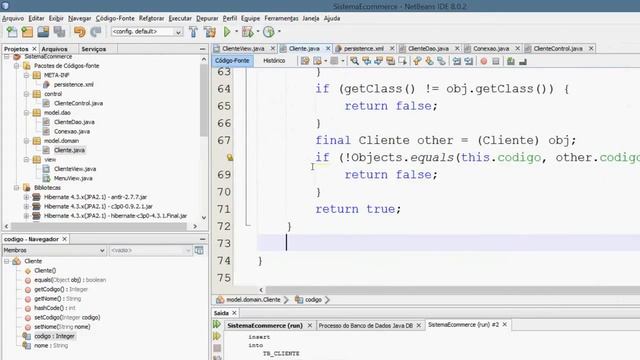Viewport: 640px width, 360px height.
Task: Select setNome(String nome) in Navigator
Action: point(62,327)
